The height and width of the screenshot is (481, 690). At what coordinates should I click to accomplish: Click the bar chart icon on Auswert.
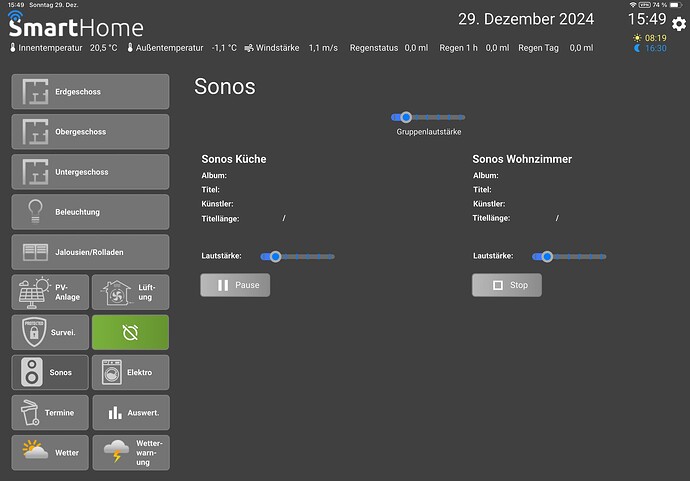[x=115, y=413]
